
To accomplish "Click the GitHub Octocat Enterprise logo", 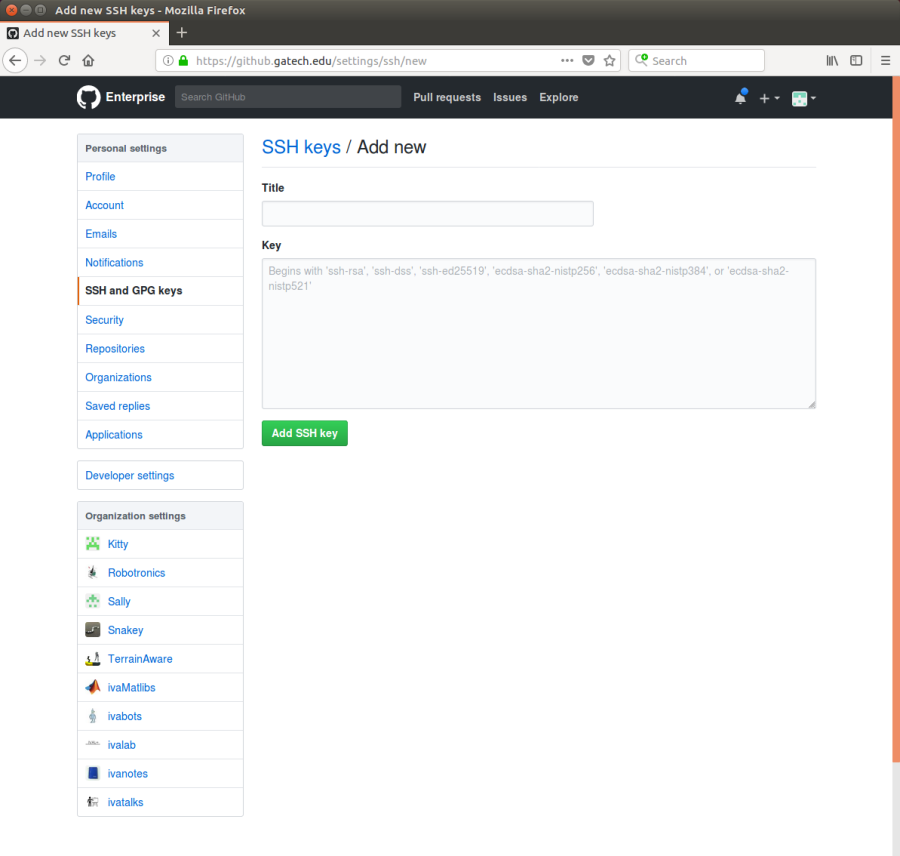I will tap(88, 97).
